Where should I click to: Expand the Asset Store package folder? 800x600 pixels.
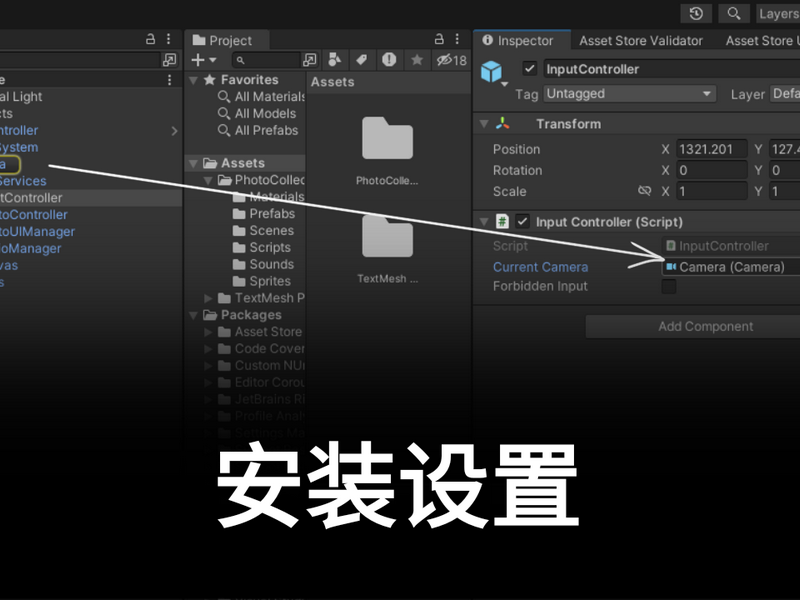point(208,332)
